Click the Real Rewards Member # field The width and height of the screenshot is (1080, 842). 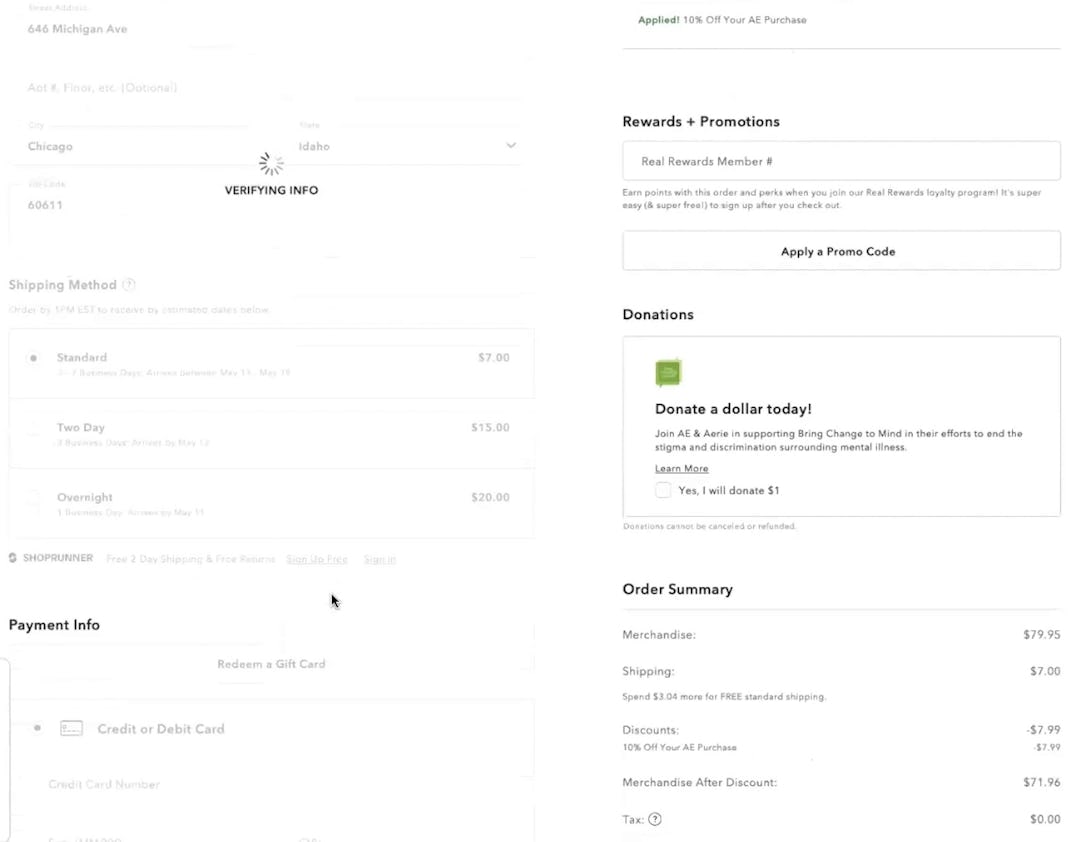840,160
